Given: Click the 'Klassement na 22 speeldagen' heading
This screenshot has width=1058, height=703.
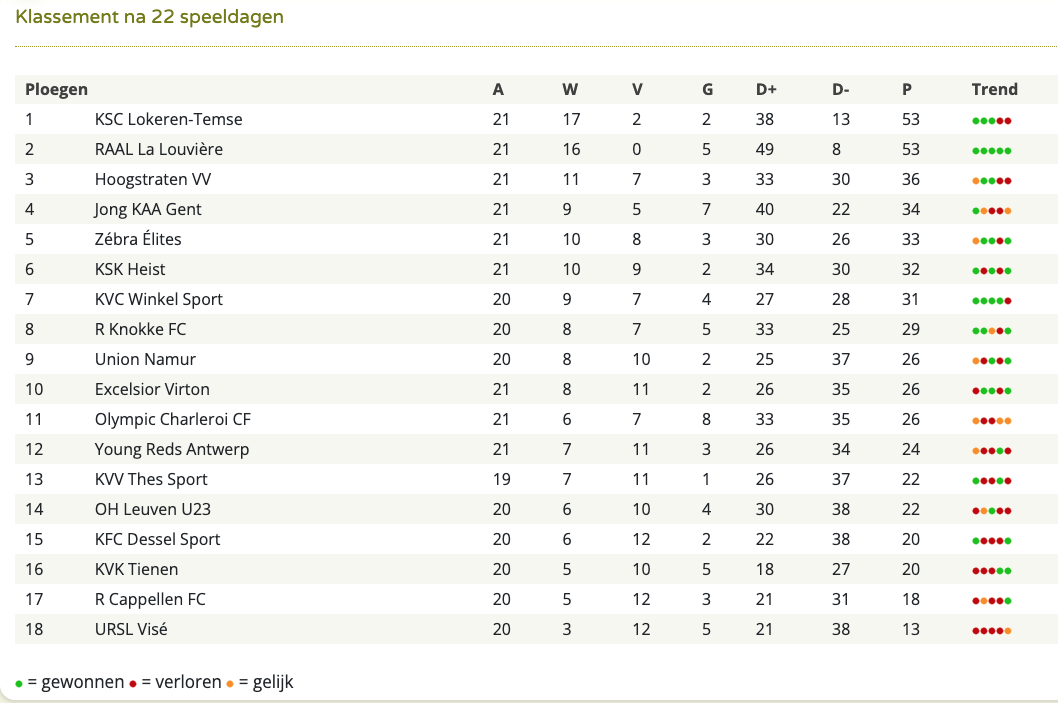Looking at the screenshot, I should (x=150, y=17).
